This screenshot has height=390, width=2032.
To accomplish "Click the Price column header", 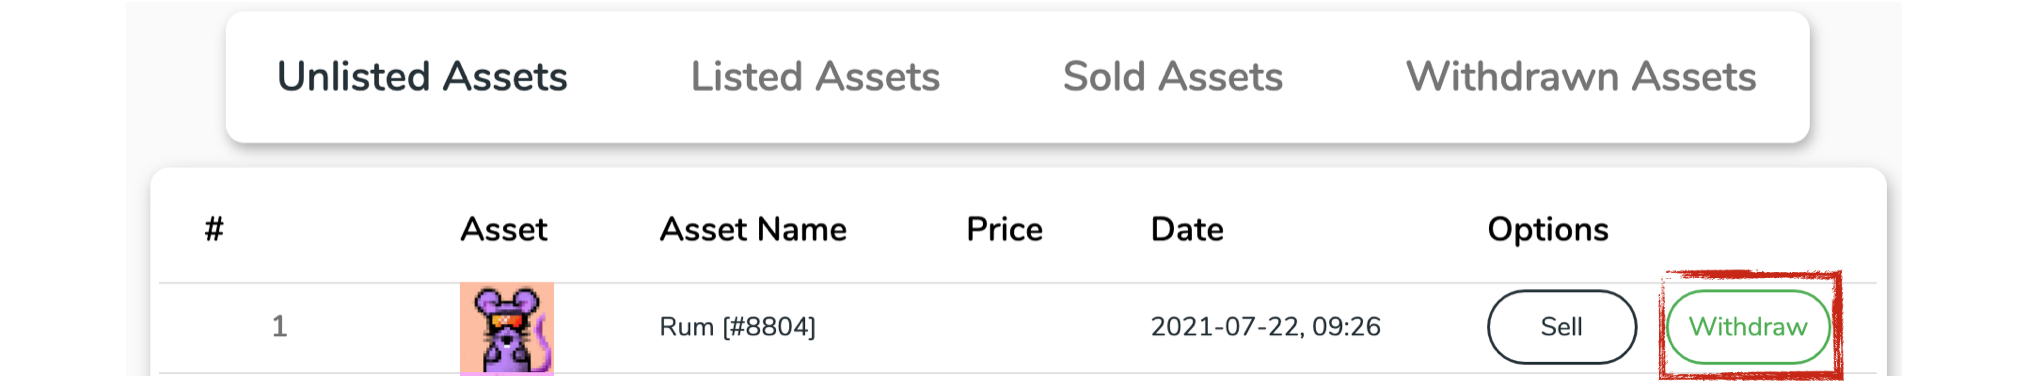I will (x=1004, y=229).
